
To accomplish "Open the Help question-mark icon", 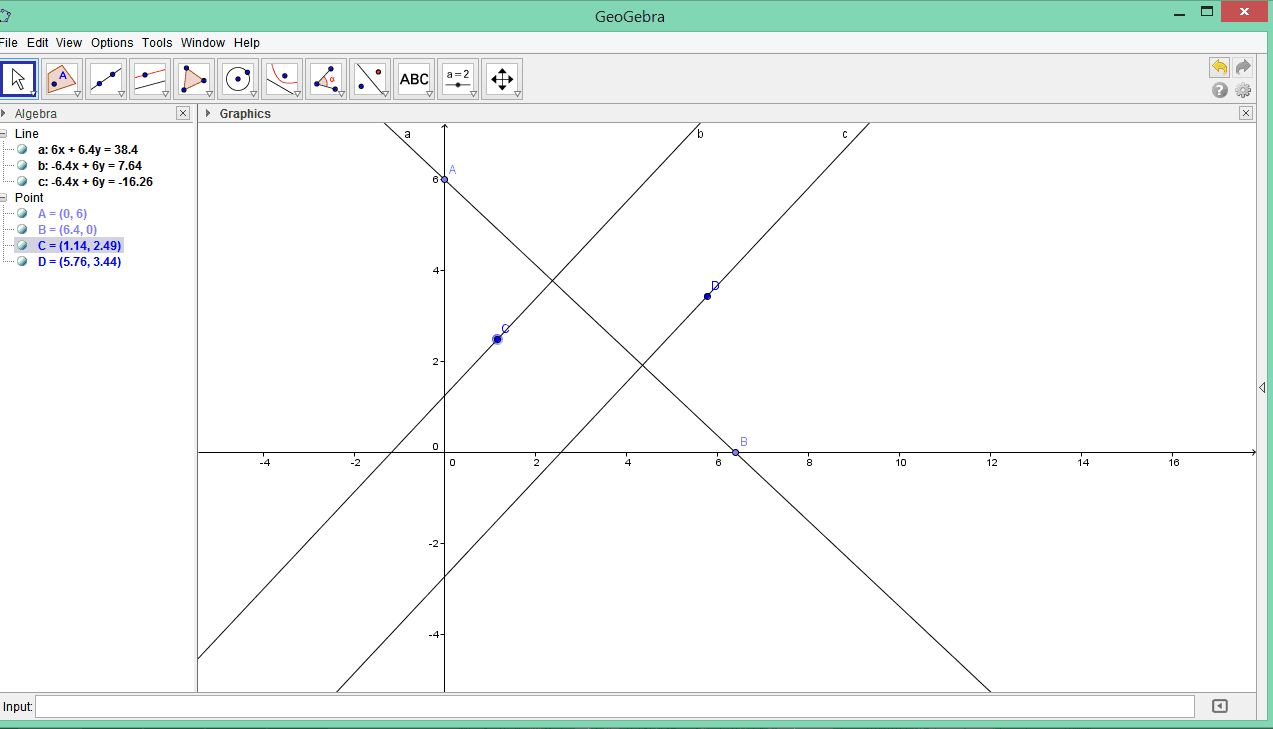I will [x=1220, y=90].
